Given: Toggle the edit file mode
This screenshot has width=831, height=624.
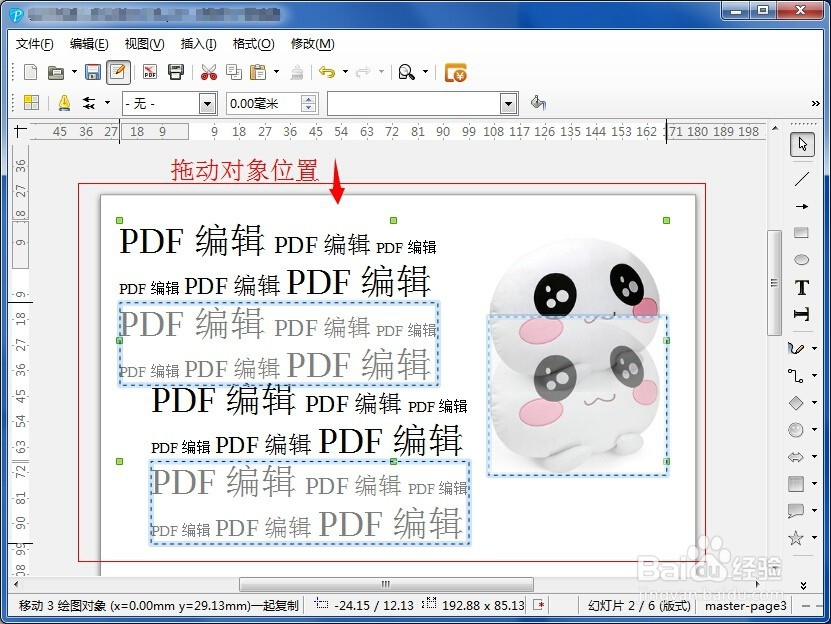Looking at the screenshot, I should tap(117, 71).
